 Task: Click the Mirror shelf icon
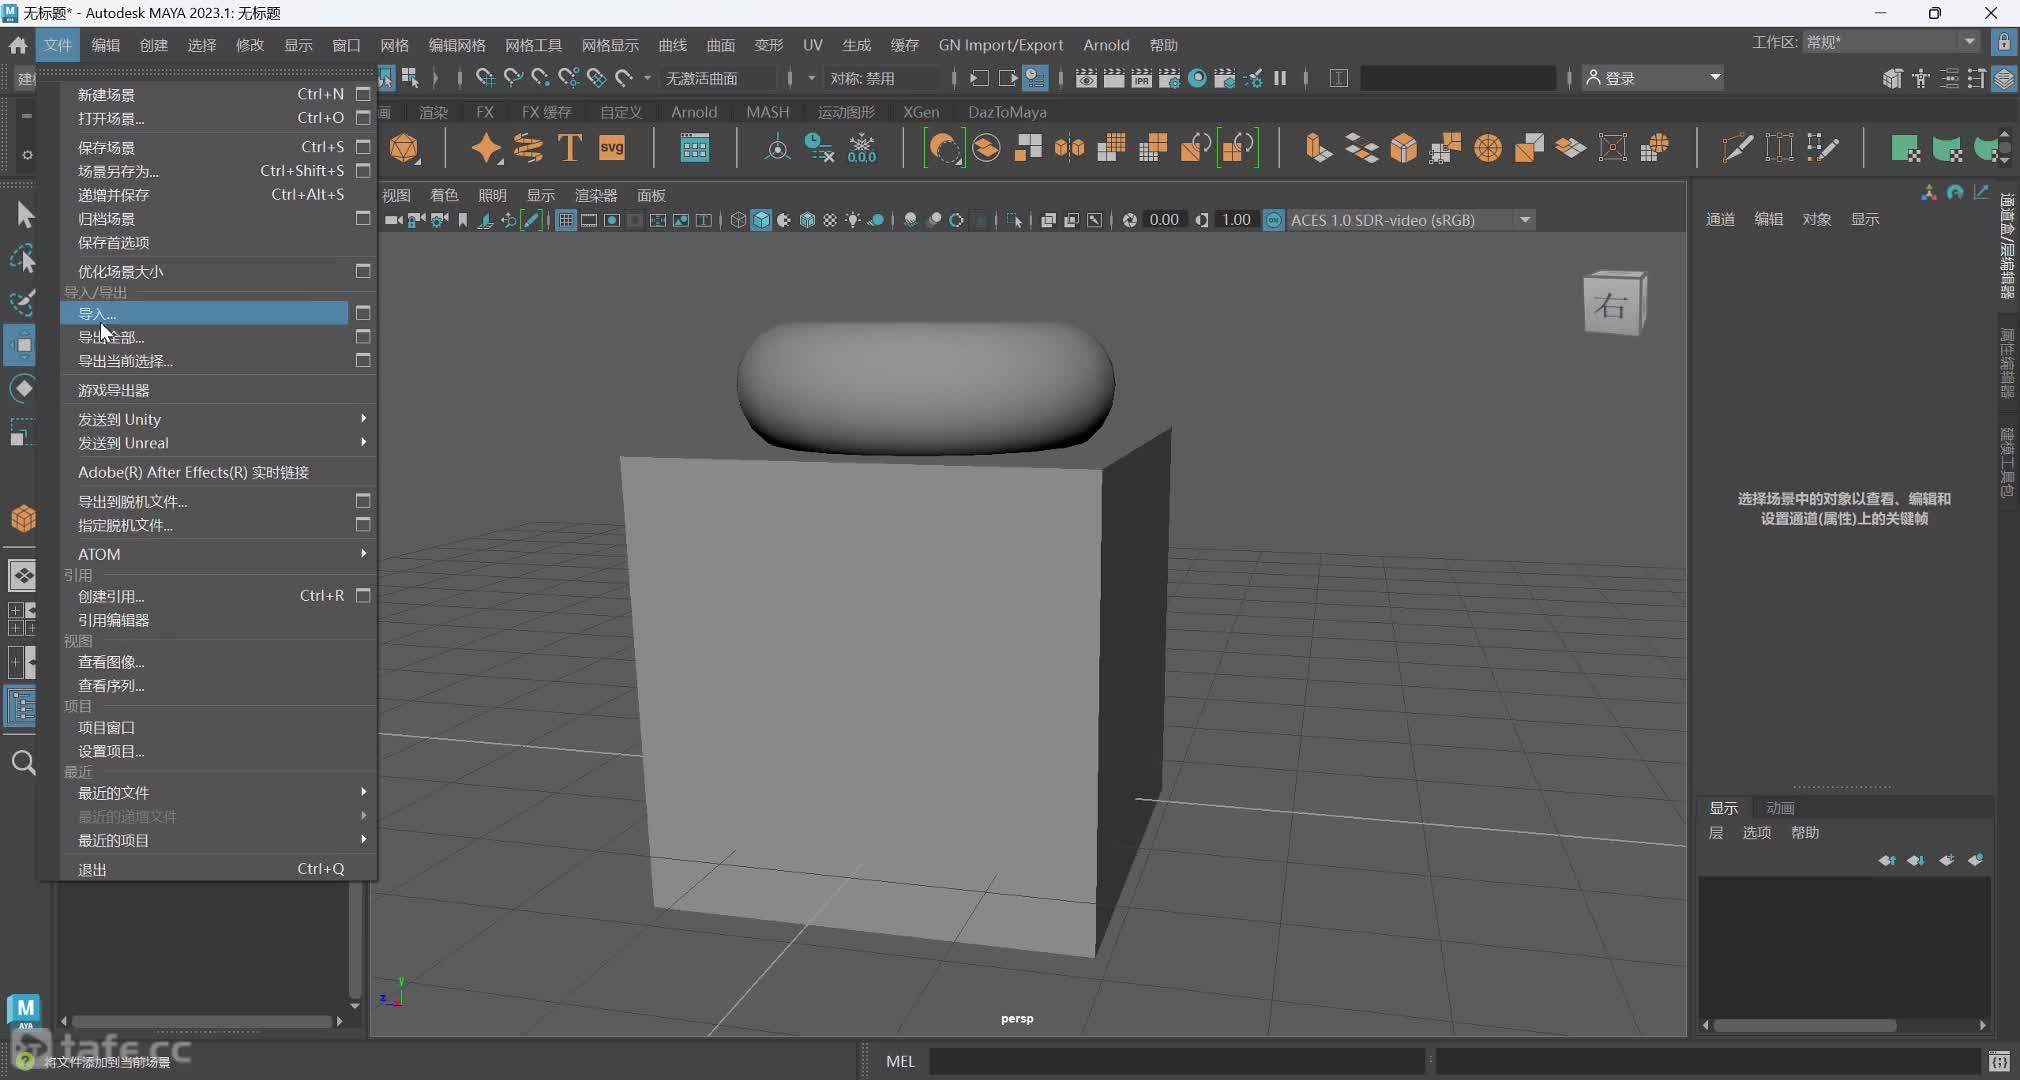pyautogui.click(x=1069, y=148)
